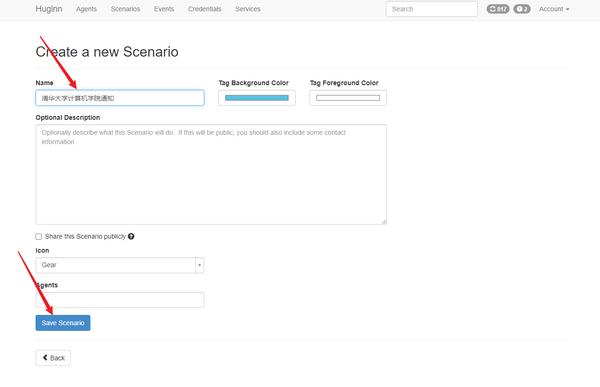Click the "Name" field label
This screenshot has width=600, height=387.
coord(44,83)
